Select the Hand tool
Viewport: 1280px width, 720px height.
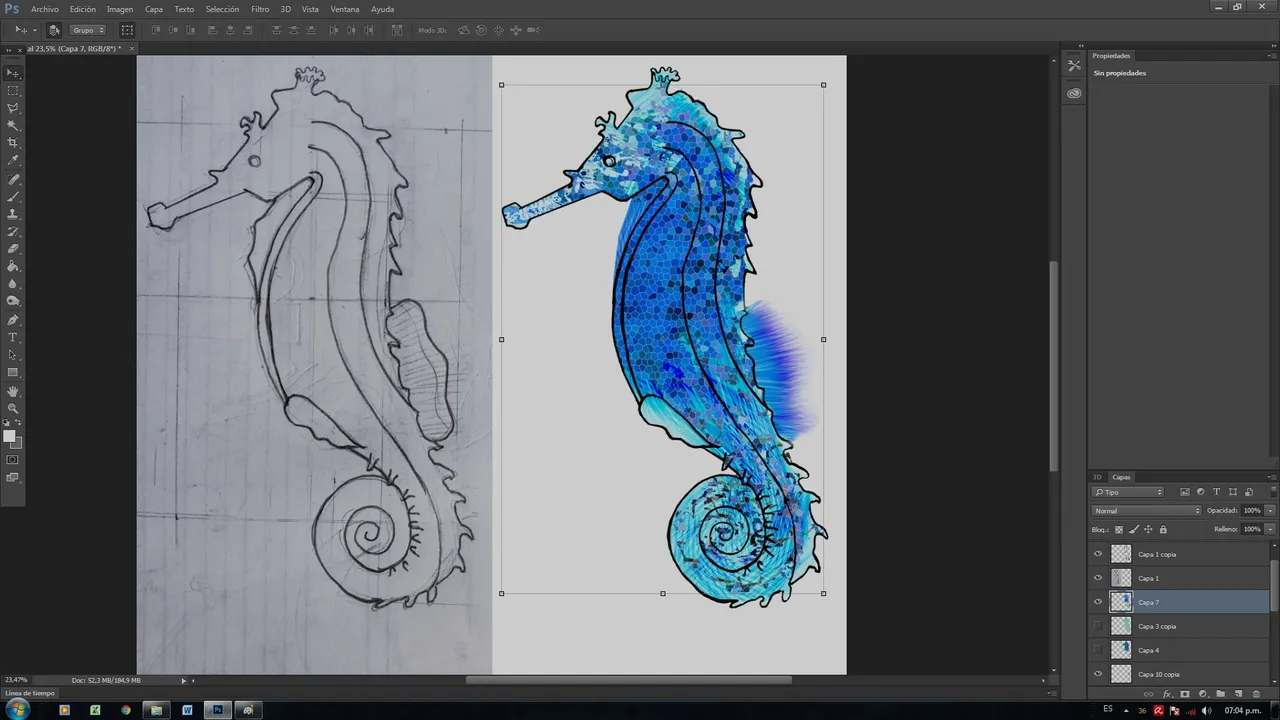[13, 392]
